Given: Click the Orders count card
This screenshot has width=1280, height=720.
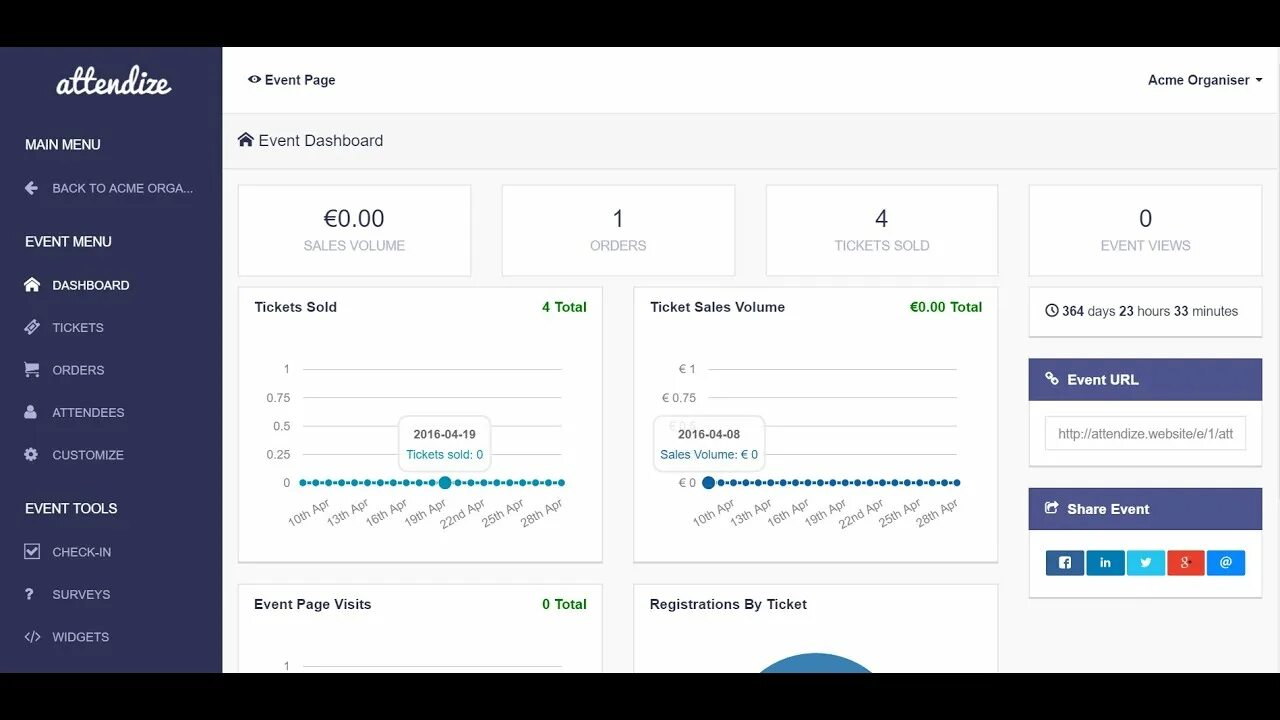Looking at the screenshot, I should point(618,230).
